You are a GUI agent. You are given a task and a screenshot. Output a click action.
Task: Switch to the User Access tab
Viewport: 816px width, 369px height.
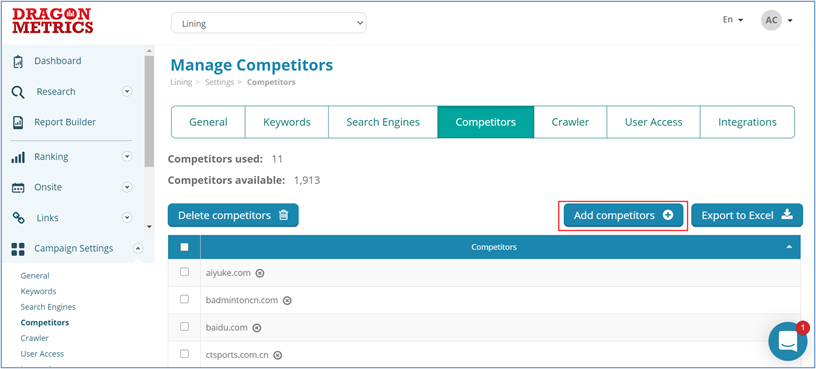[x=654, y=122]
